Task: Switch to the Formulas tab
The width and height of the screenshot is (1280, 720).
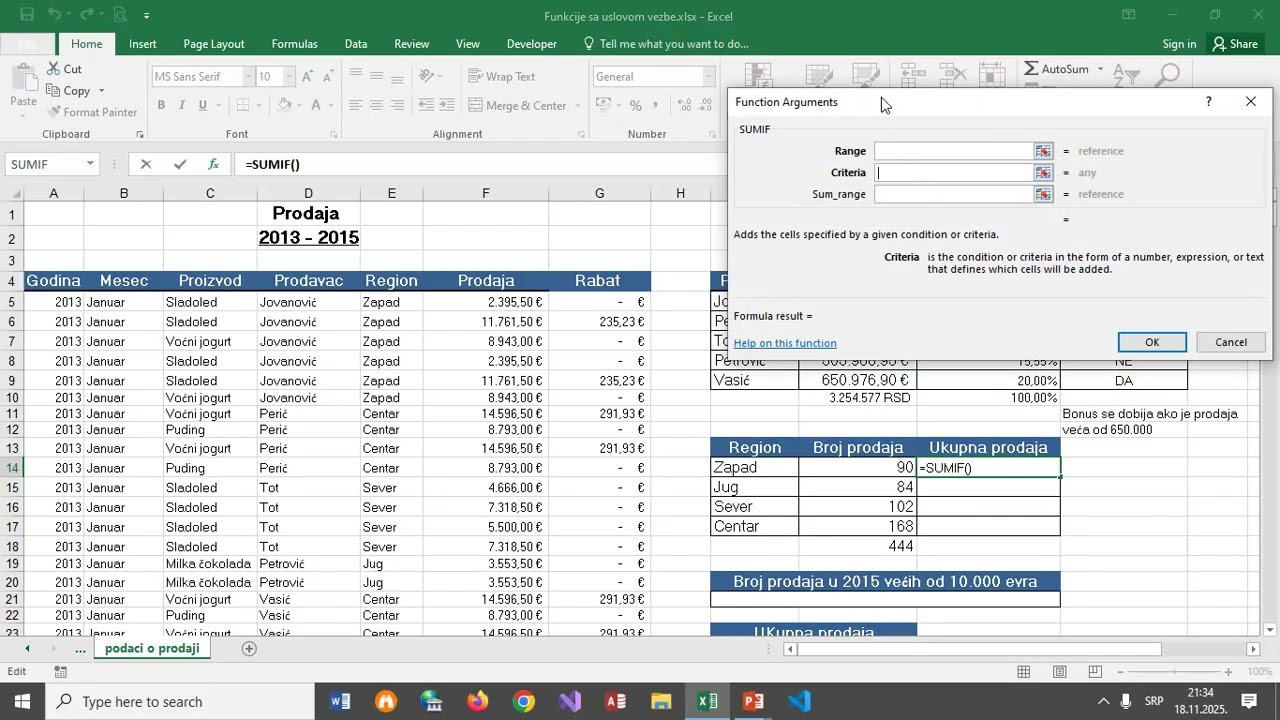Action: (x=294, y=44)
